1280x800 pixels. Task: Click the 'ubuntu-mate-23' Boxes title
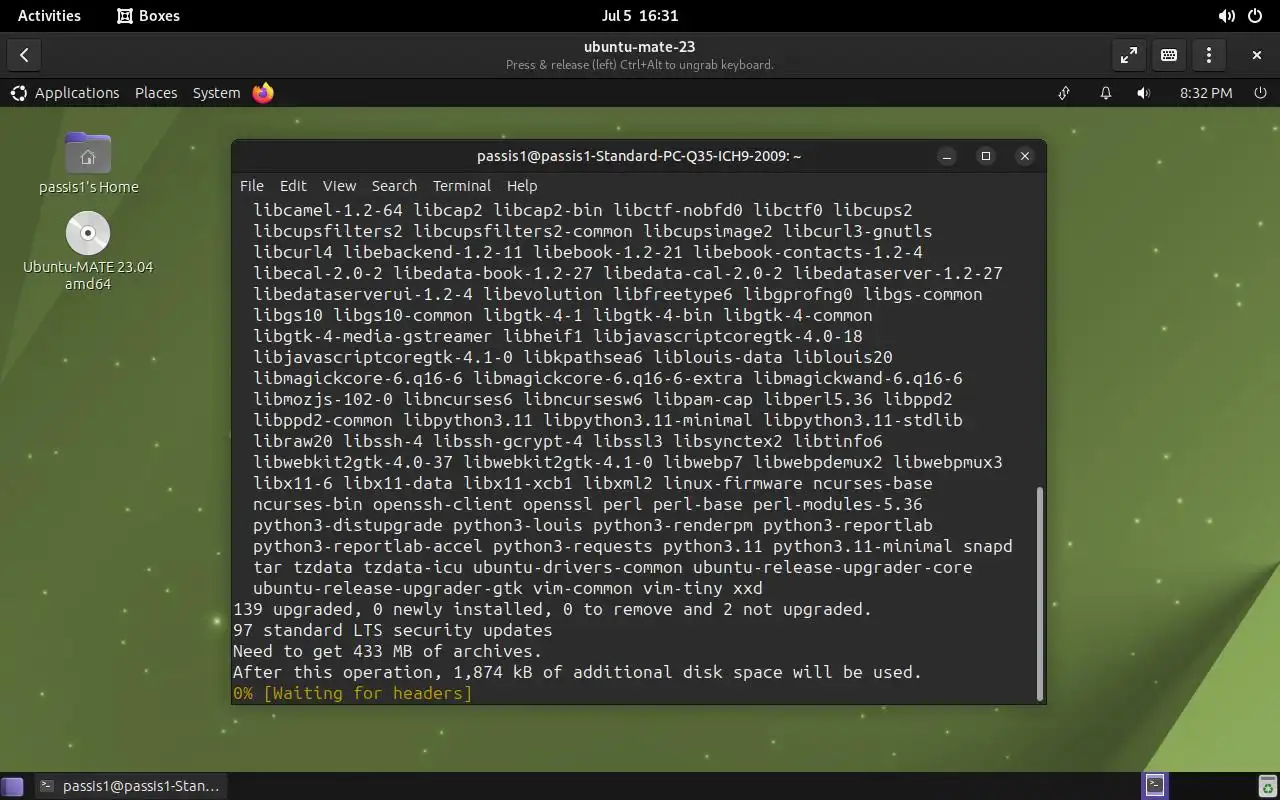pos(640,46)
